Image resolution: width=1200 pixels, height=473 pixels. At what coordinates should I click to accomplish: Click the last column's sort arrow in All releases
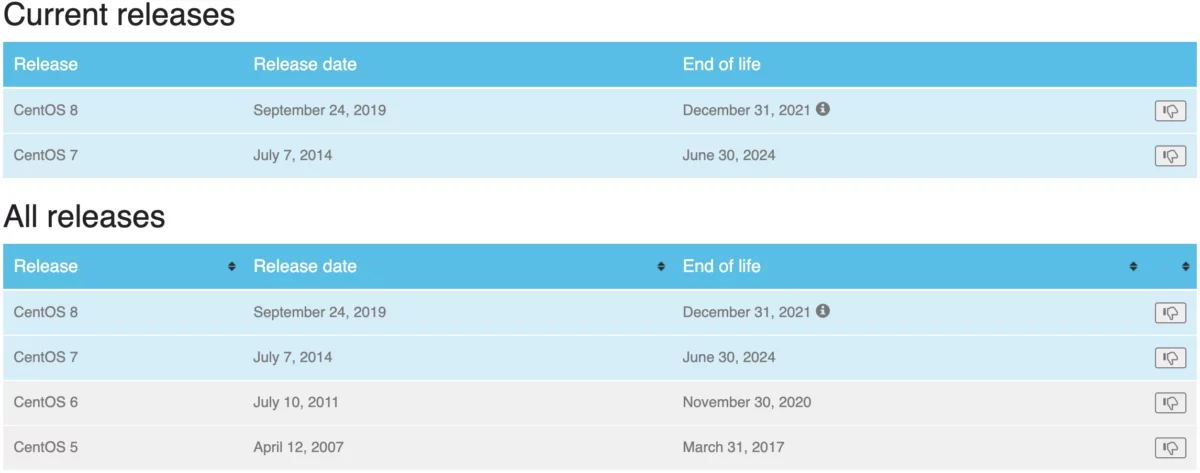[x=1184, y=267]
